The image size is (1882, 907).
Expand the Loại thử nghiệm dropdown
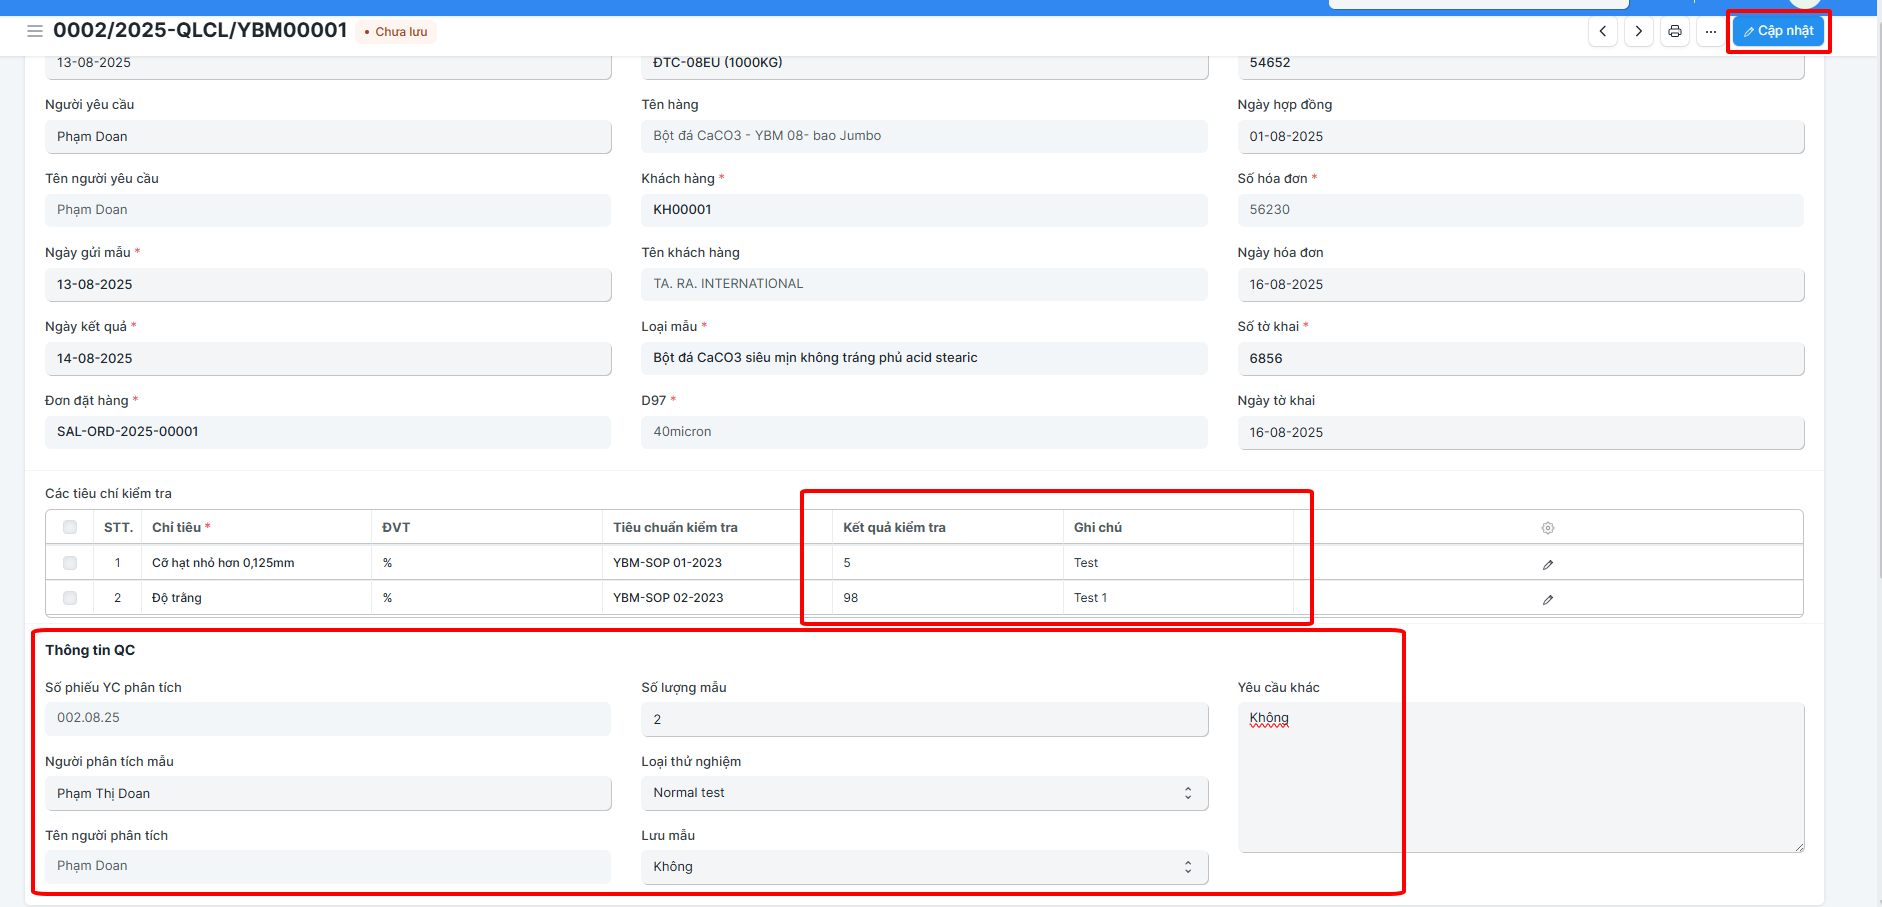pos(924,793)
